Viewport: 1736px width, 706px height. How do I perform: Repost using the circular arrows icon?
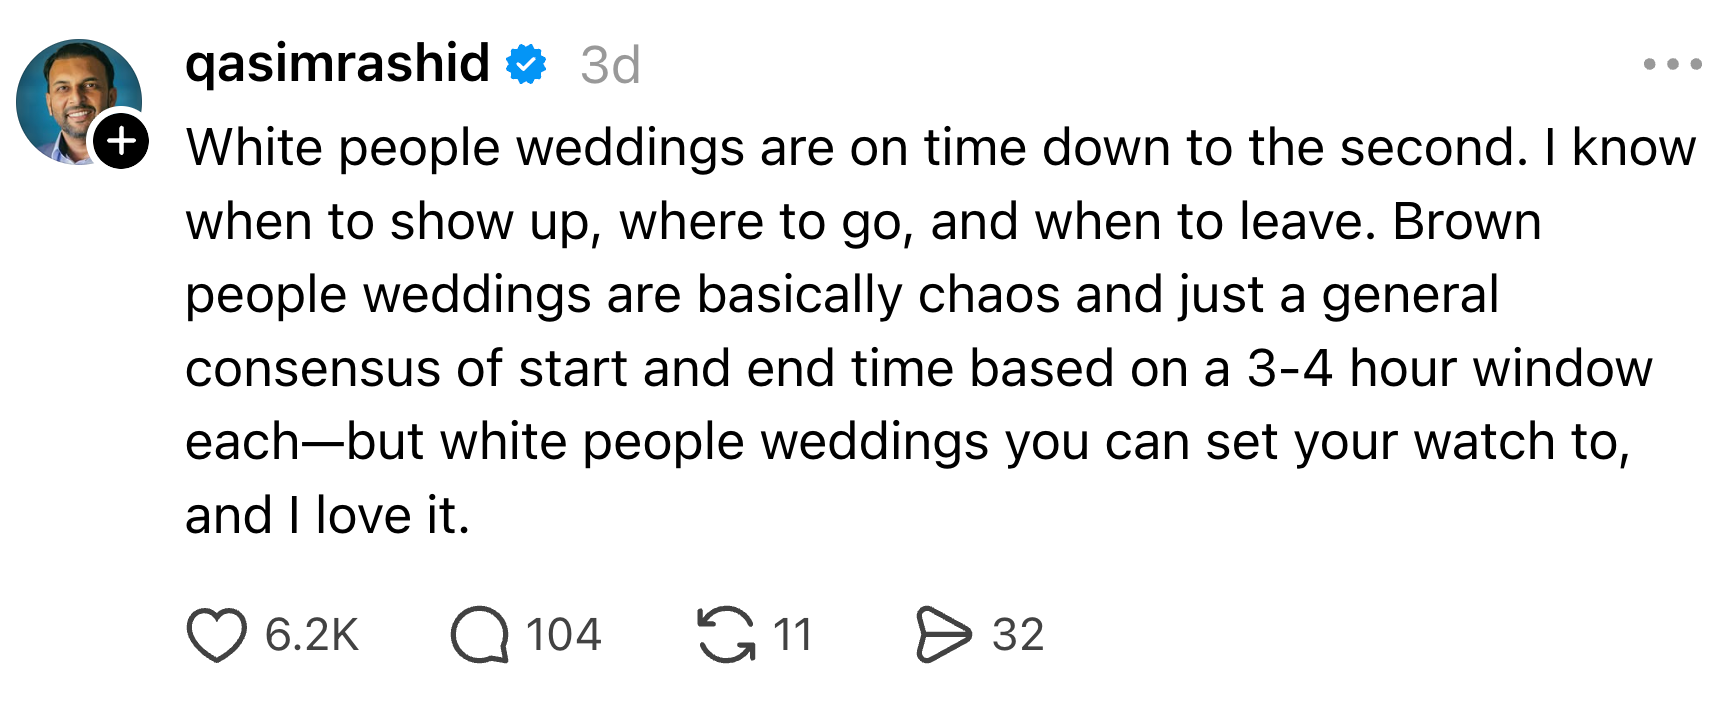726,635
